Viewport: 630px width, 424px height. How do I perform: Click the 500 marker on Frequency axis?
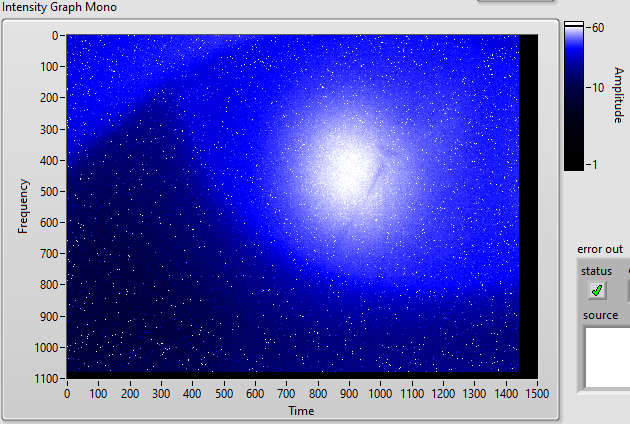pos(49,191)
